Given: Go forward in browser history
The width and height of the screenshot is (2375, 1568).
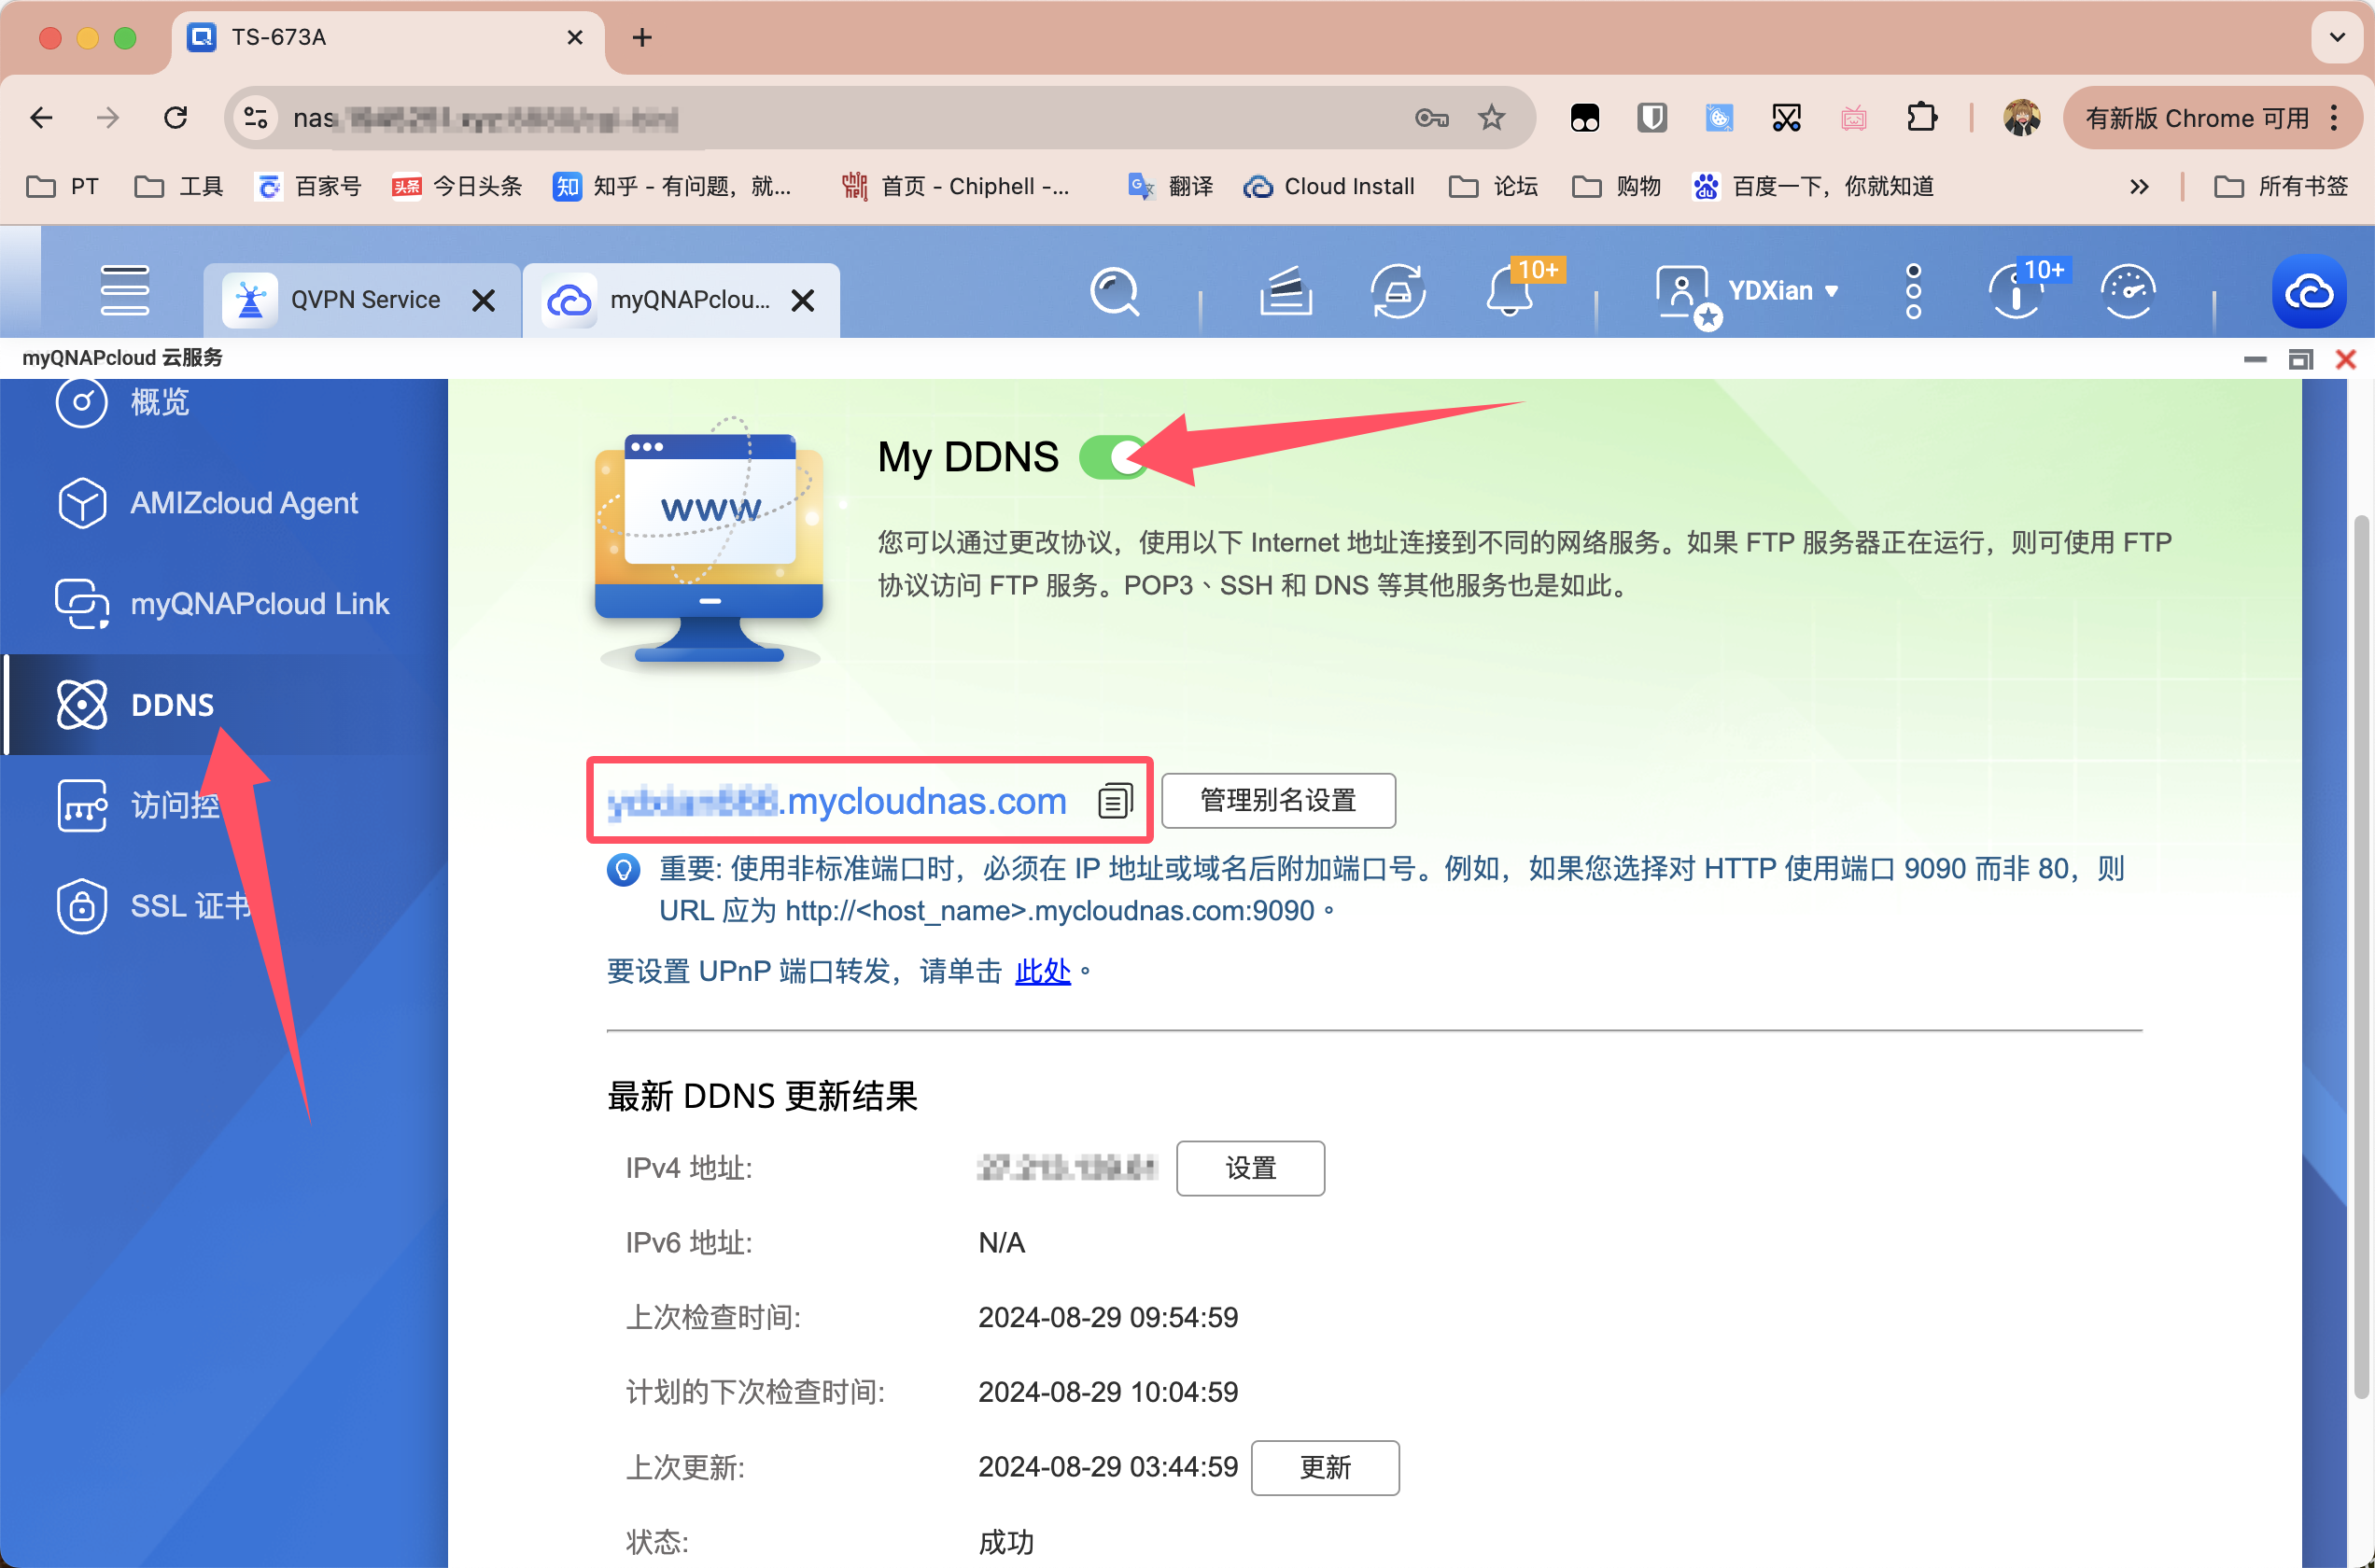Looking at the screenshot, I should [x=108, y=118].
